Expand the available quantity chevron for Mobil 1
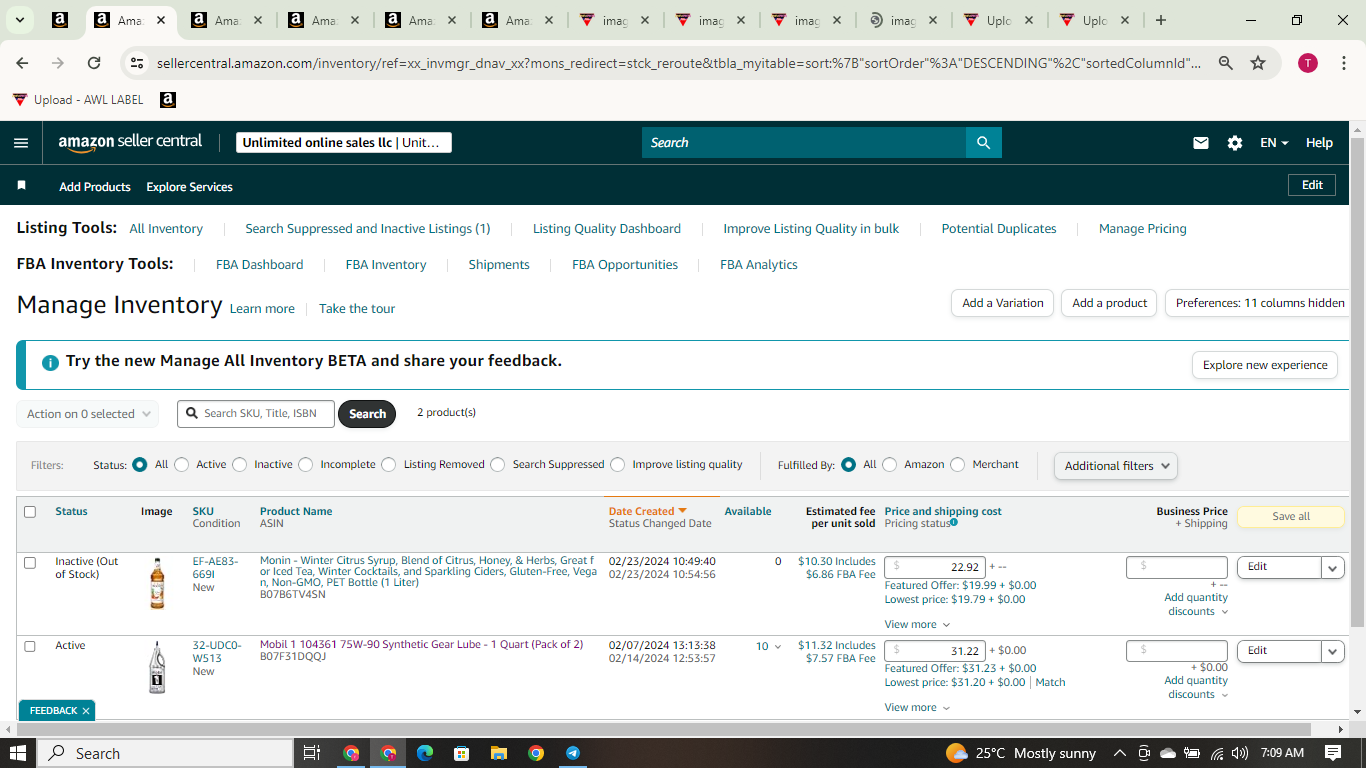This screenshot has height=768, width=1366. click(777, 647)
